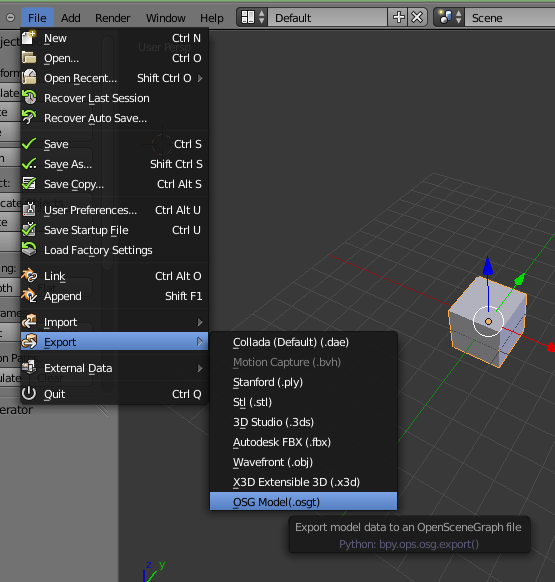Click the Open folder icon
This screenshot has height=582, width=555.
click(29, 58)
